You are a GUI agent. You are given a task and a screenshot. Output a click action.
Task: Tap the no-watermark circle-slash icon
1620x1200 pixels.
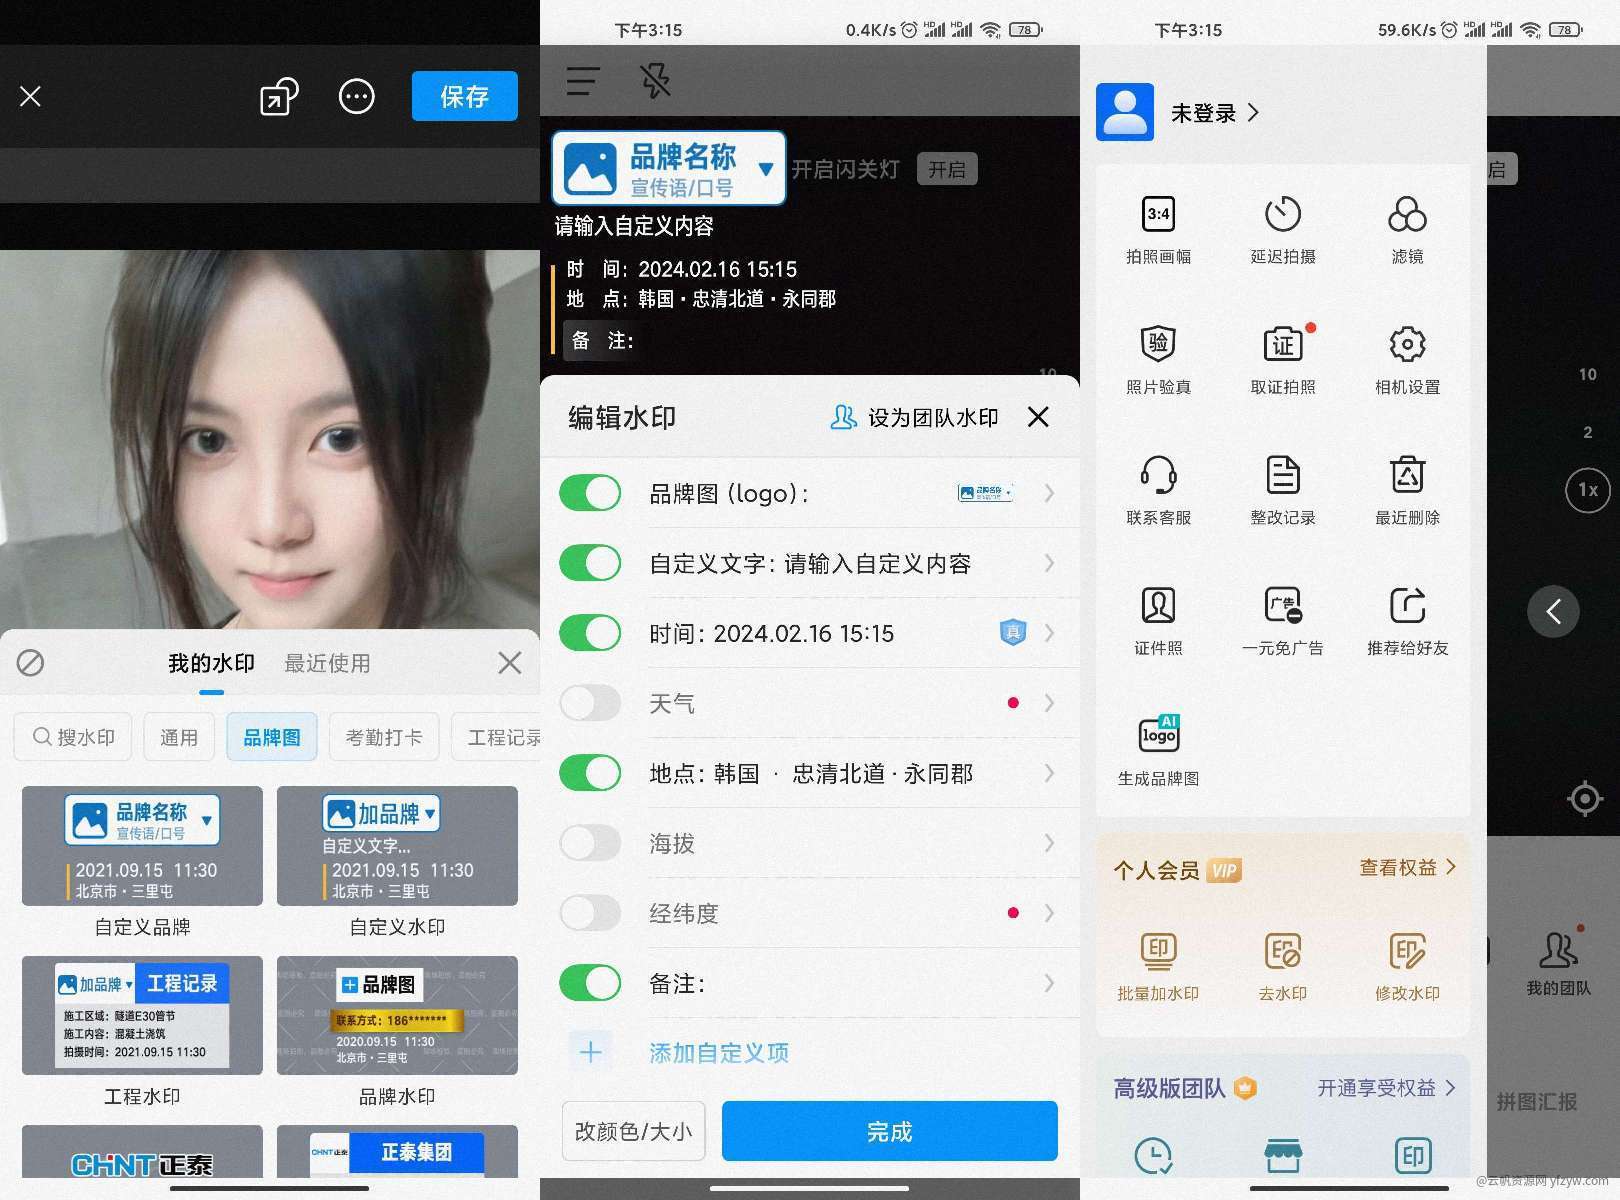pyautogui.click(x=31, y=662)
